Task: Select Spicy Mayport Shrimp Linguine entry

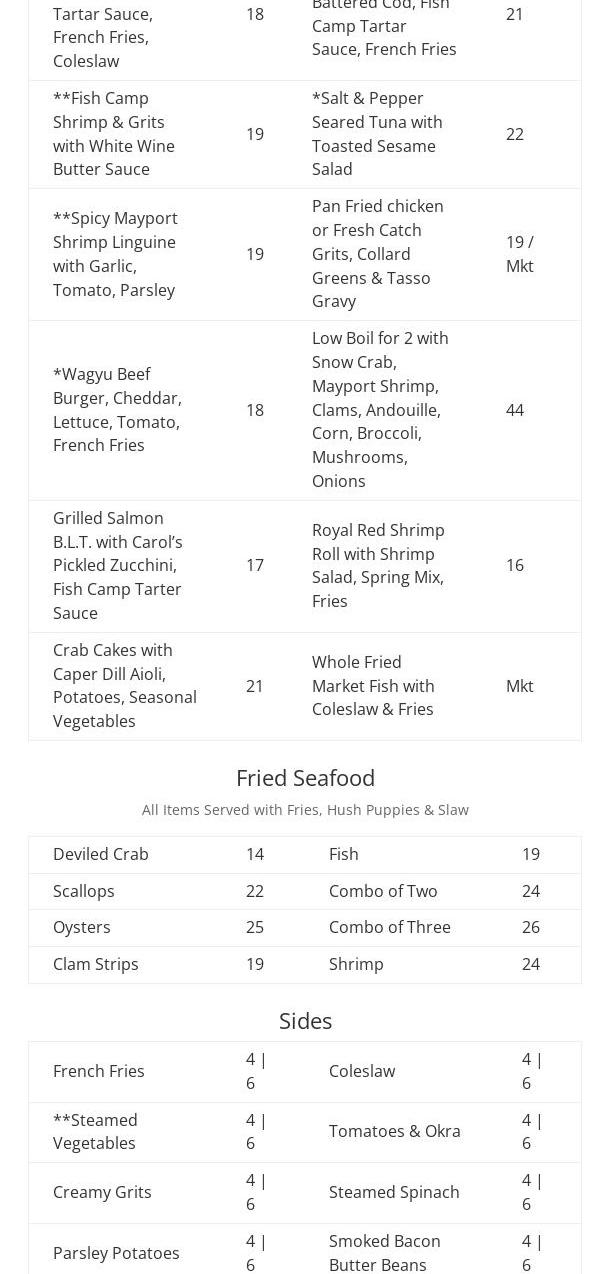Action: [115, 254]
